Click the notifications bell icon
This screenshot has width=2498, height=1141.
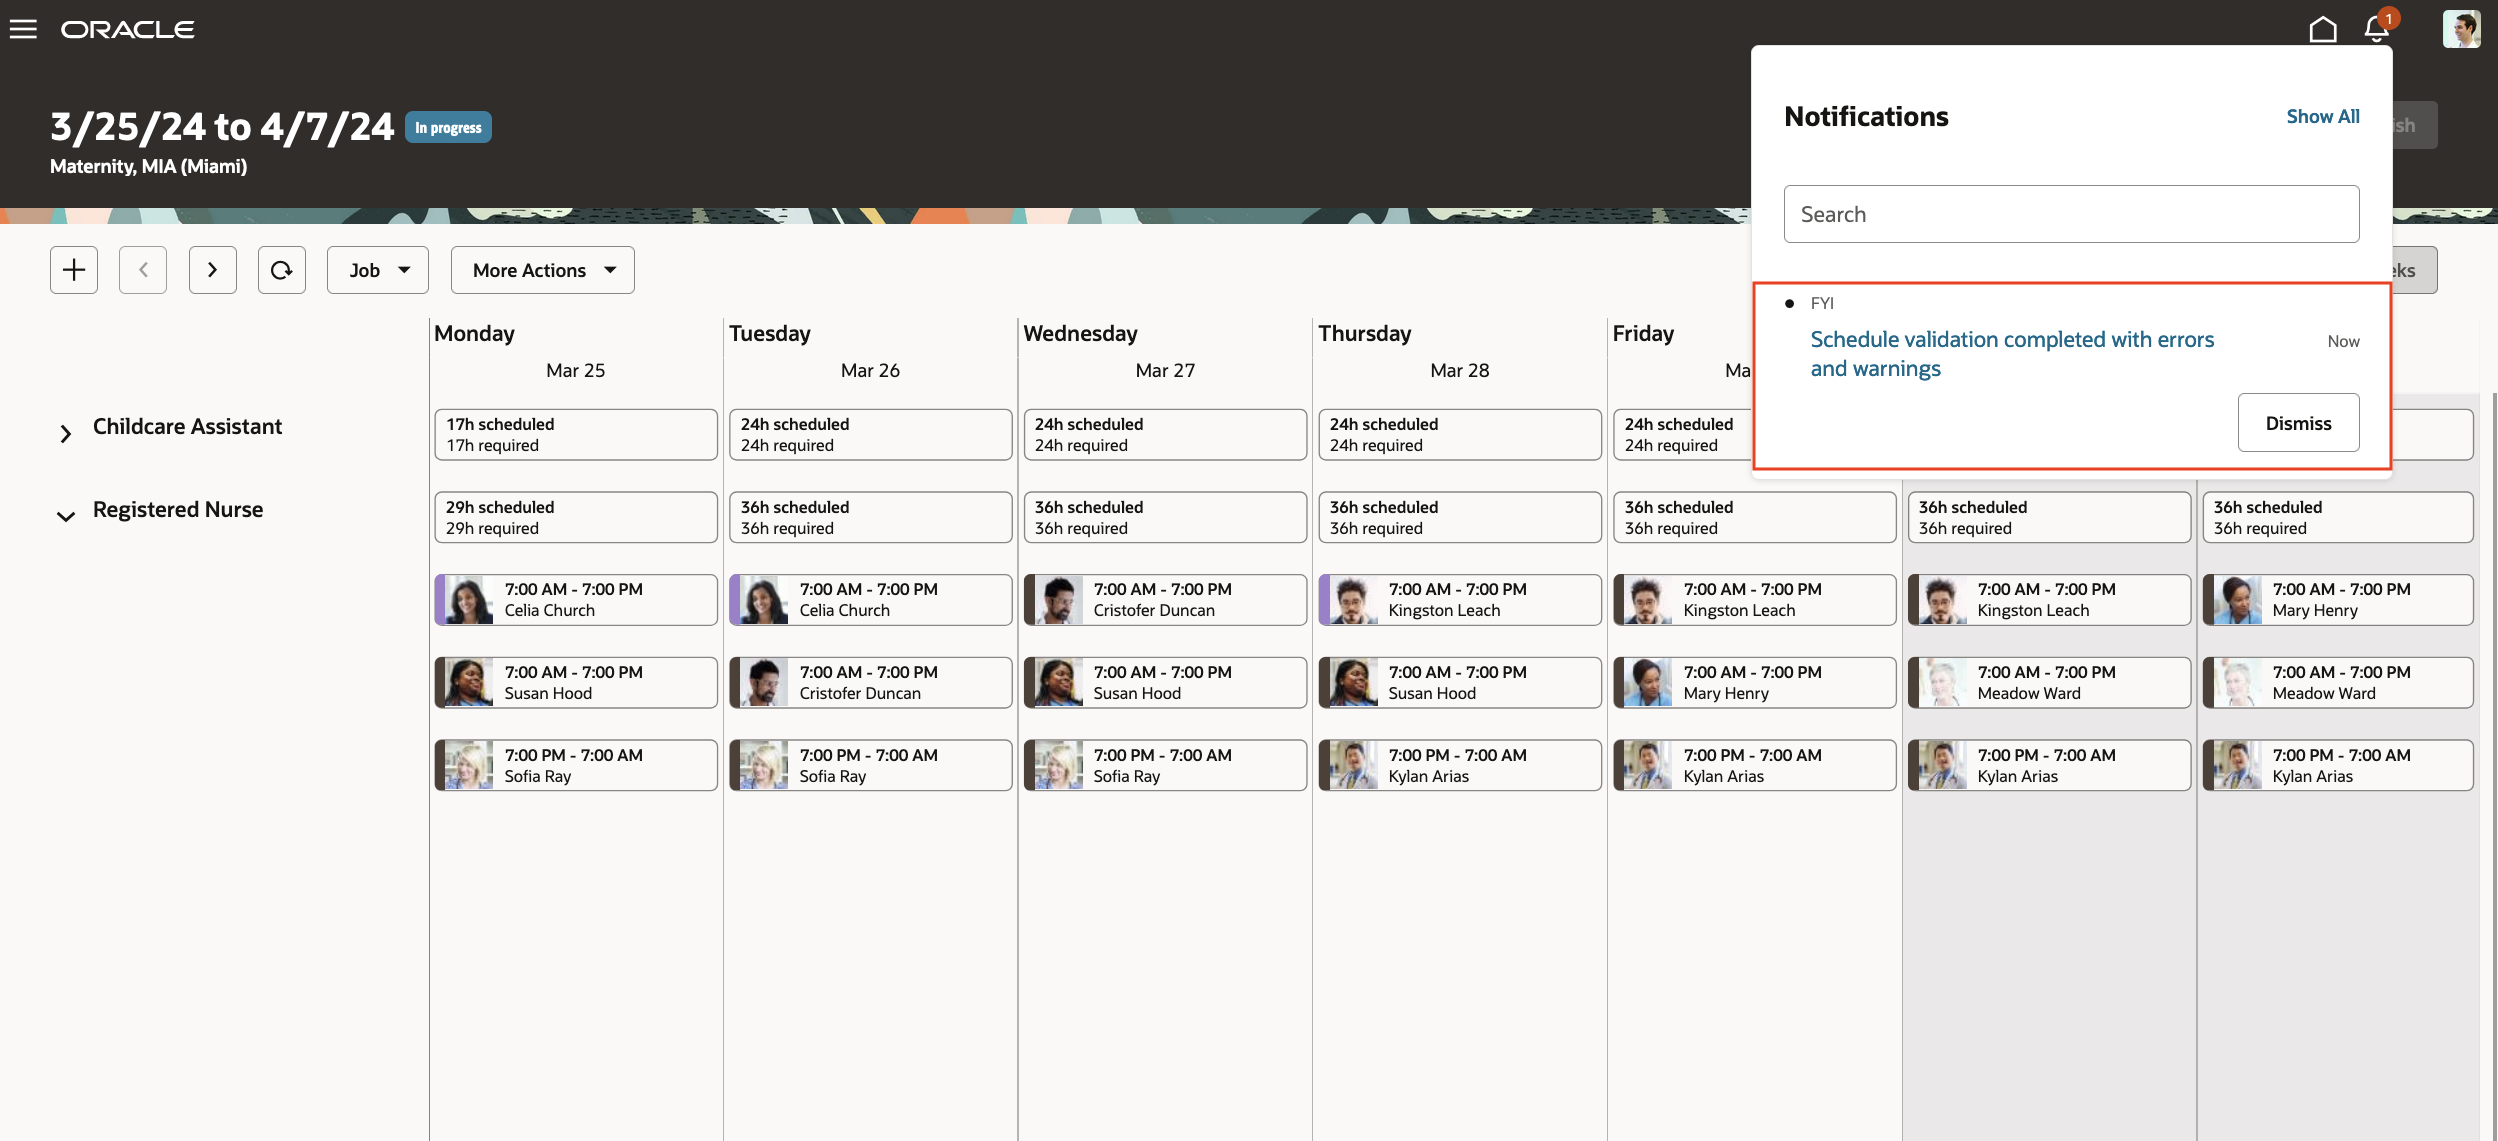(x=2377, y=29)
